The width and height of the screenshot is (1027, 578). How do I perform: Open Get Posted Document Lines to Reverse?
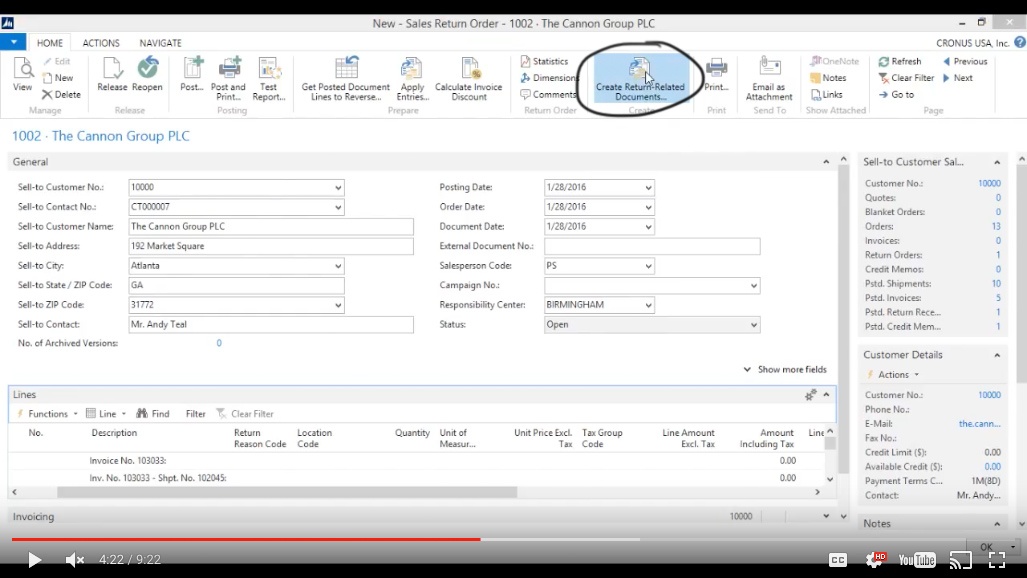click(x=346, y=79)
